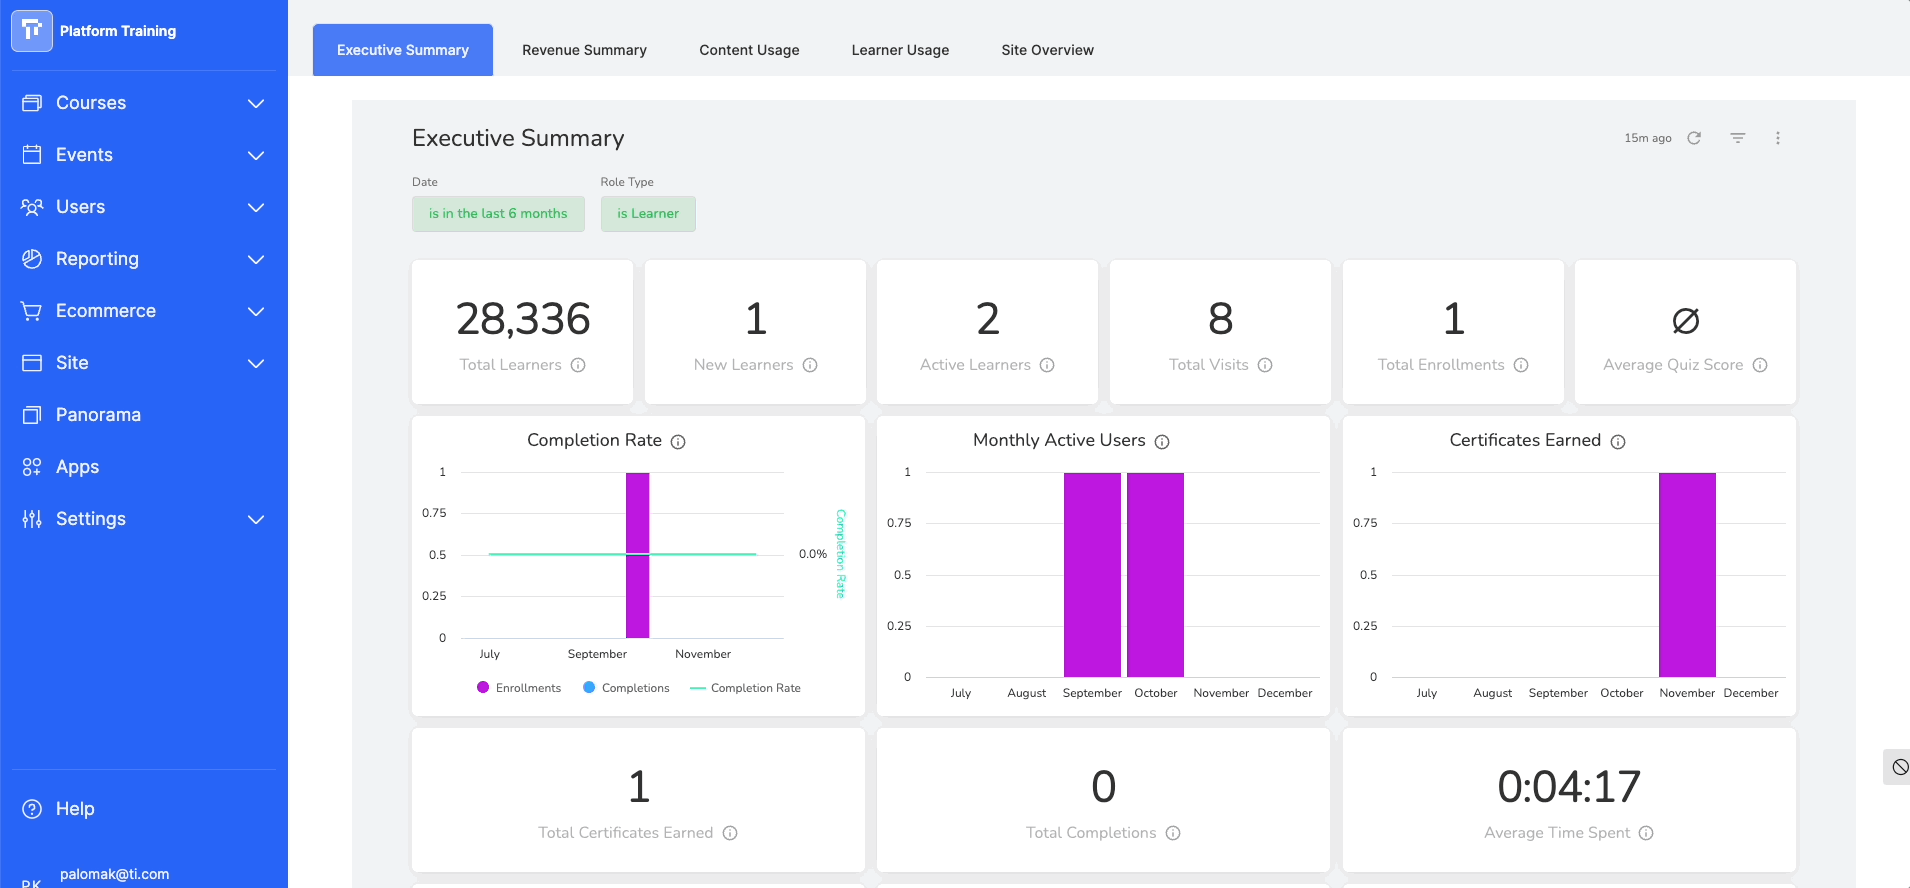Switch to the Site Overview tab
The height and width of the screenshot is (888, 1910).
[x=1047, y=50]
